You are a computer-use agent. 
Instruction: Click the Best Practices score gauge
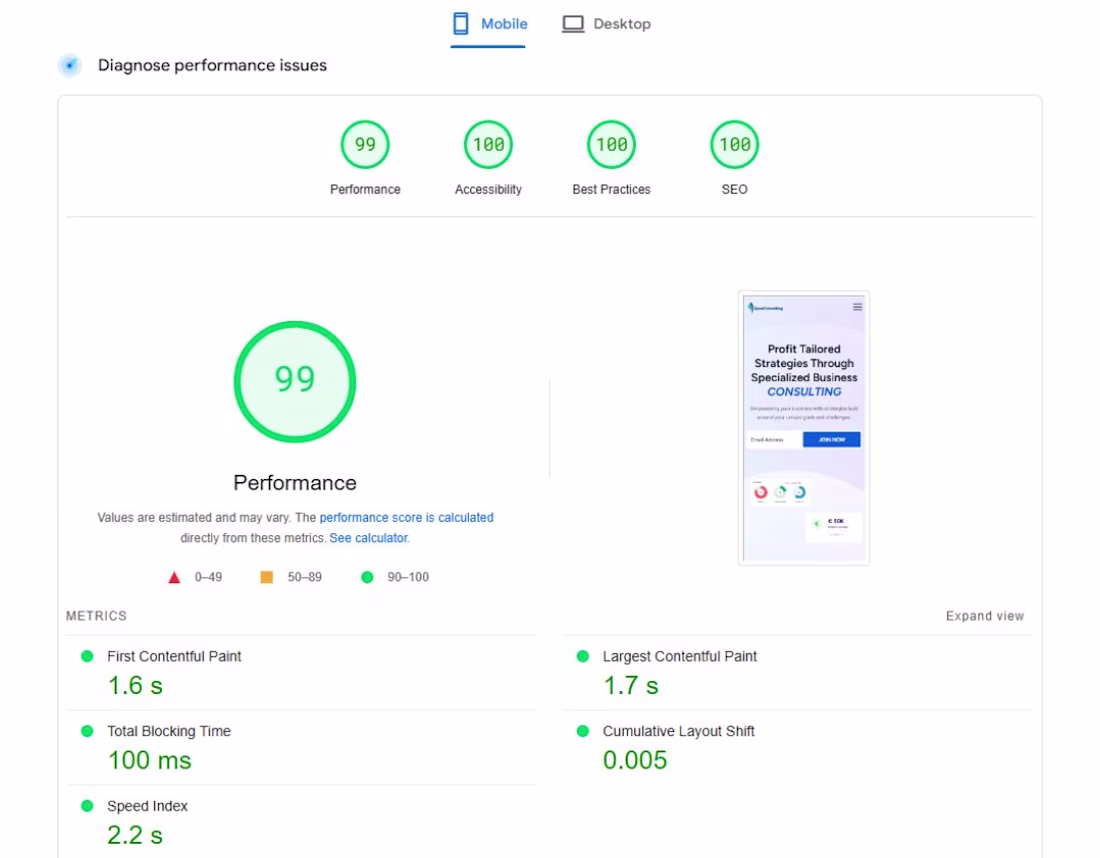tap(611, 145)
